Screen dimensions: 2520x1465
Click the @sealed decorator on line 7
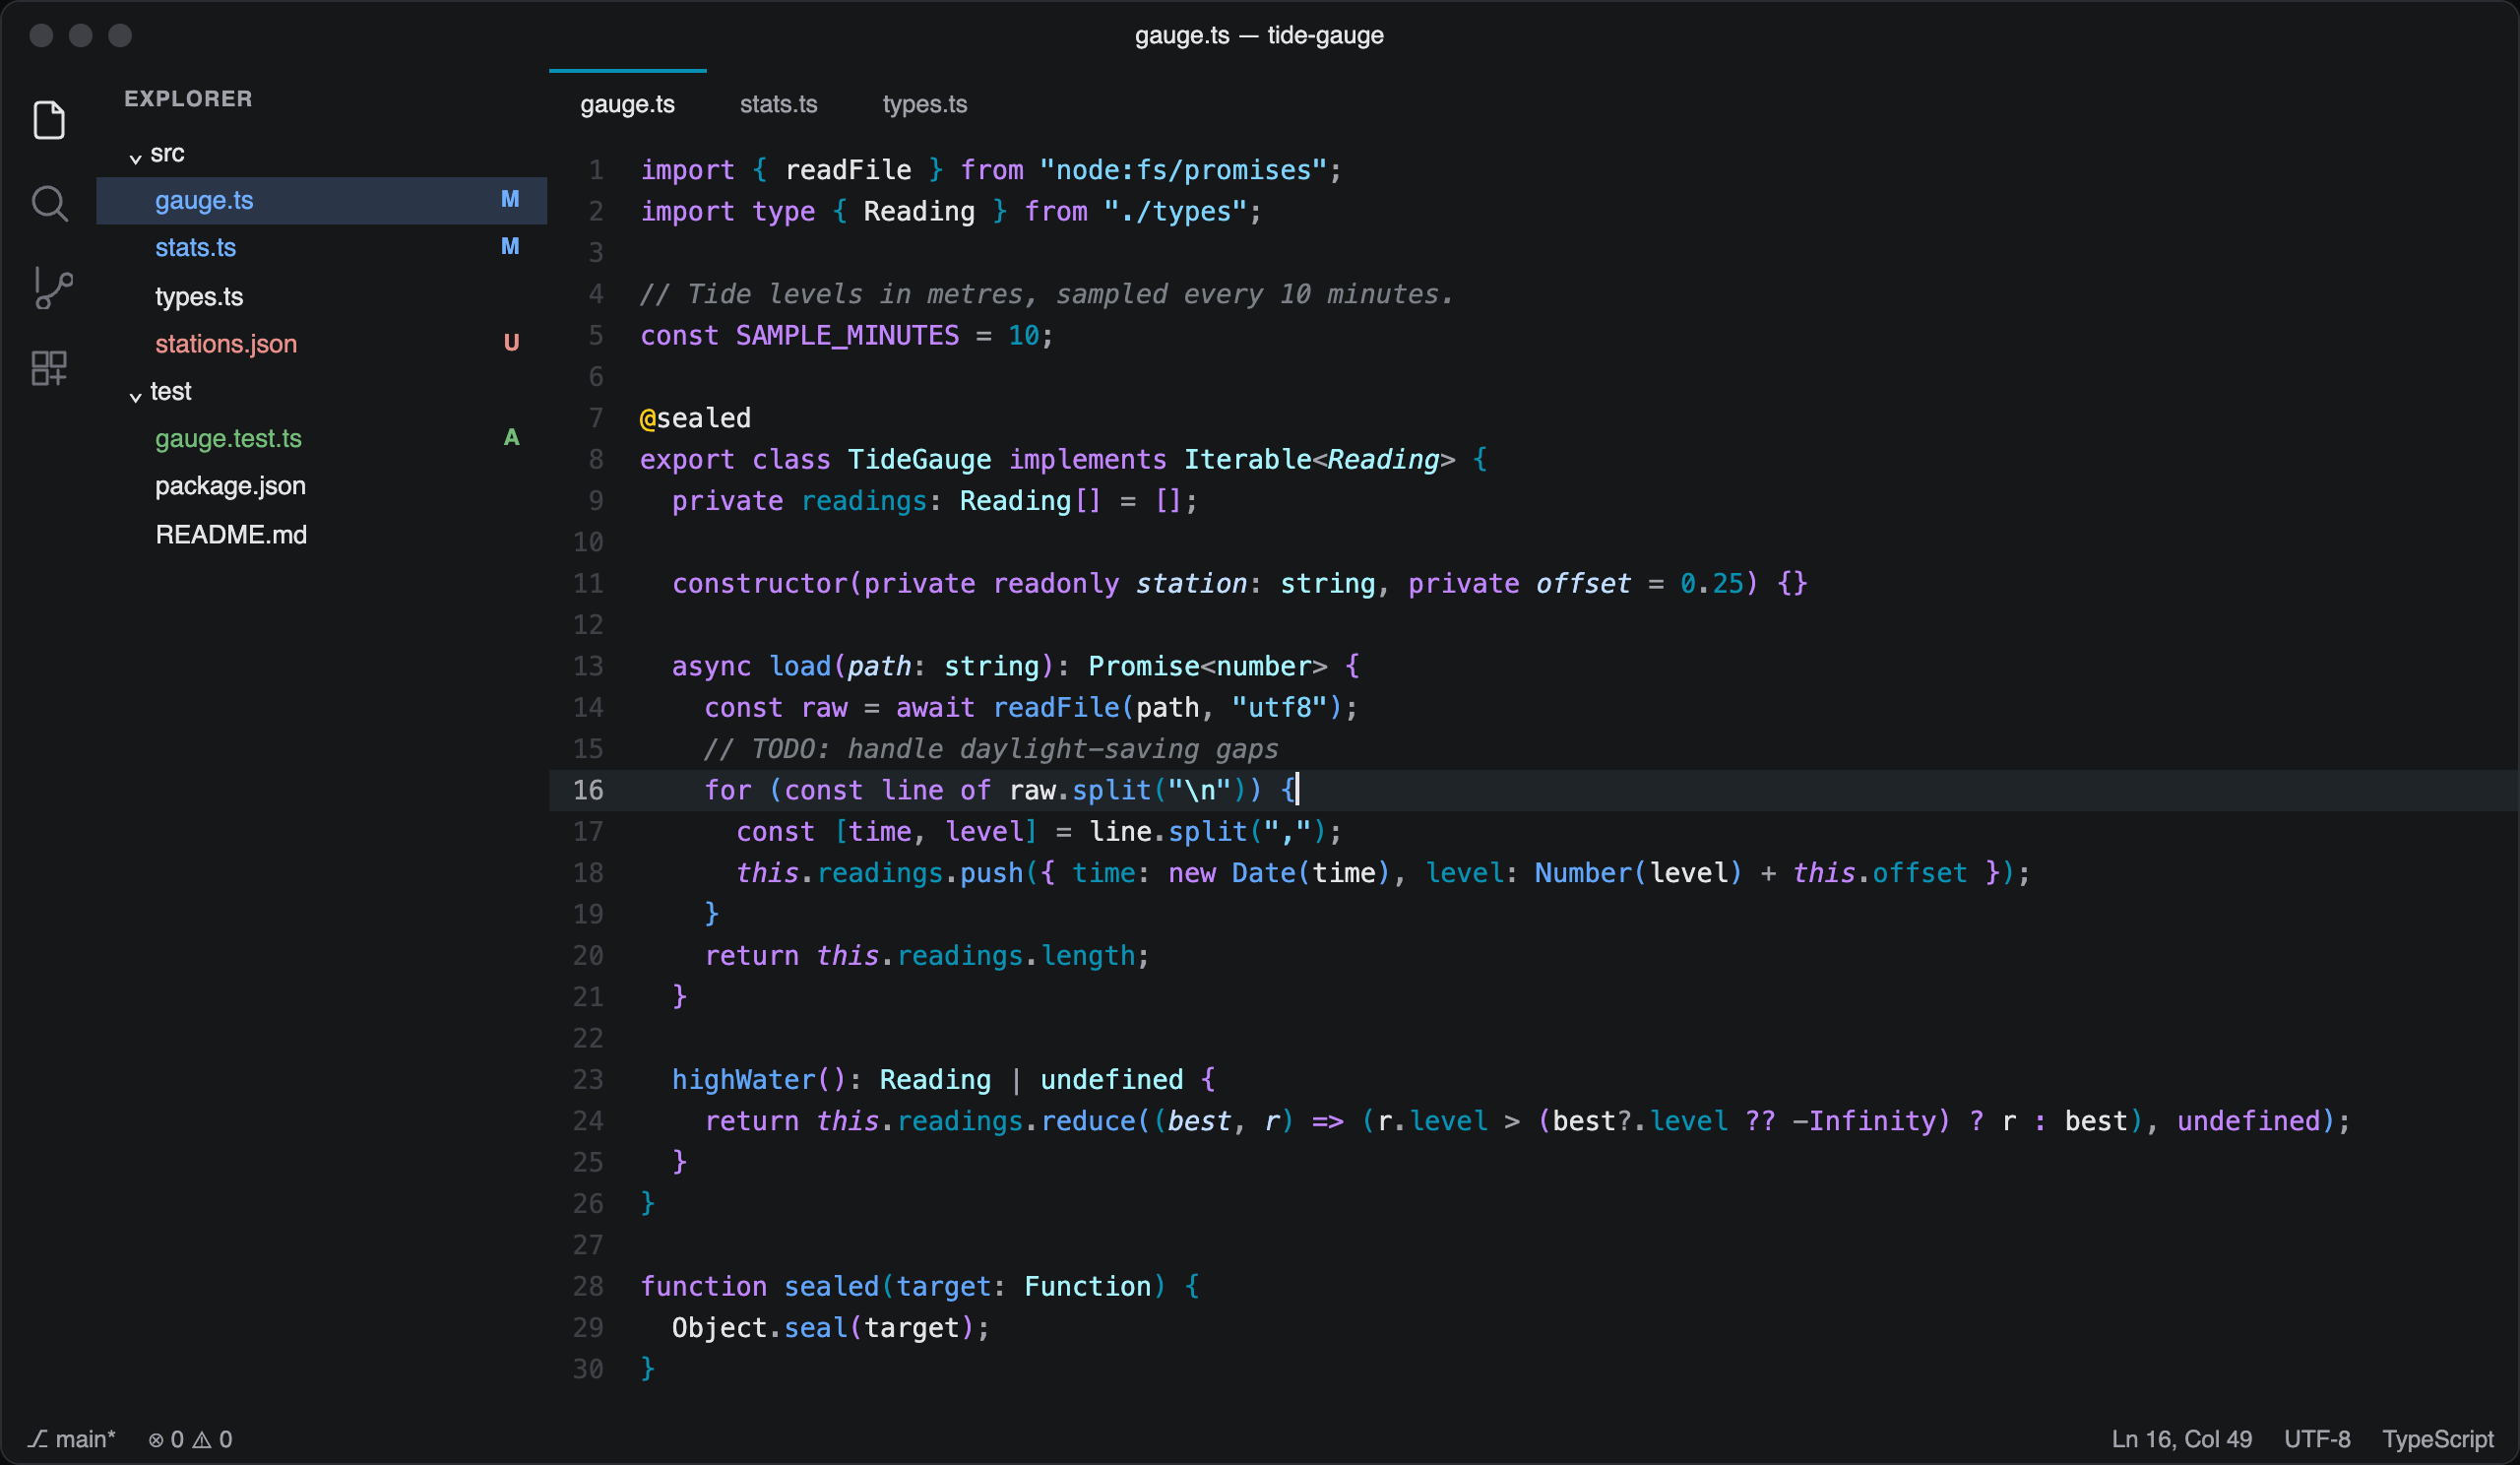(x=695, y=418)
